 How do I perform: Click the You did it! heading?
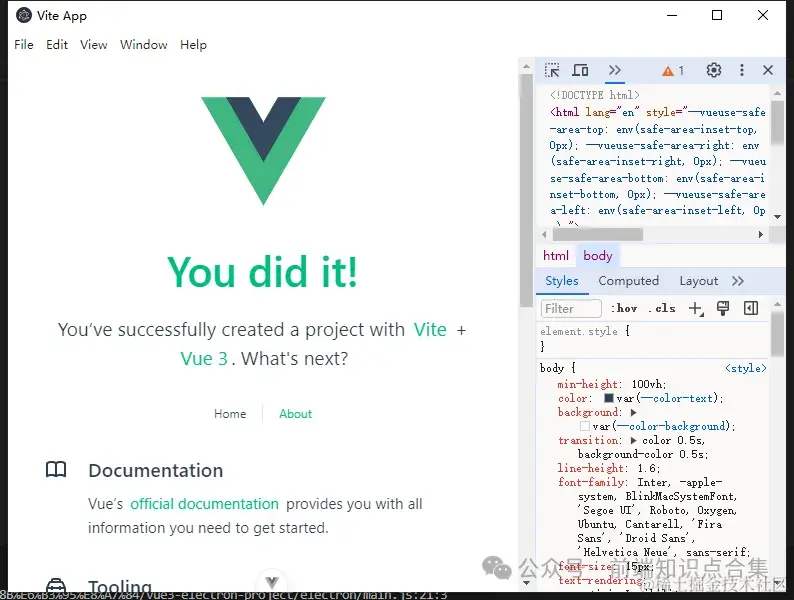pyautogui.click(x=263, y=272)
